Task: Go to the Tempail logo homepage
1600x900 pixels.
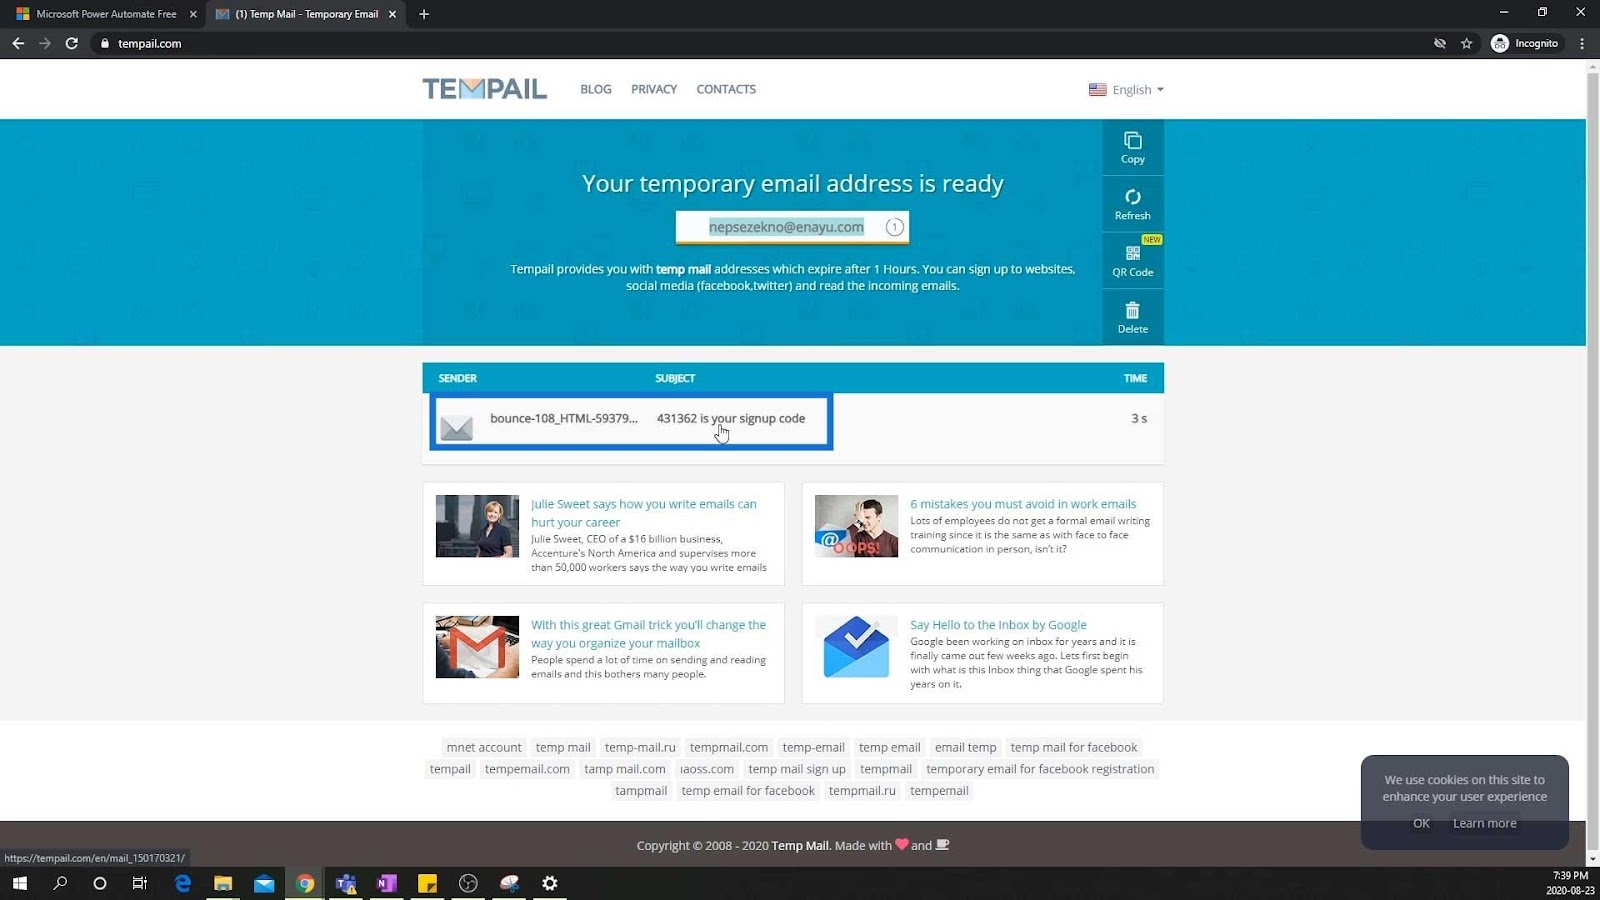Action: pos(485,89)
